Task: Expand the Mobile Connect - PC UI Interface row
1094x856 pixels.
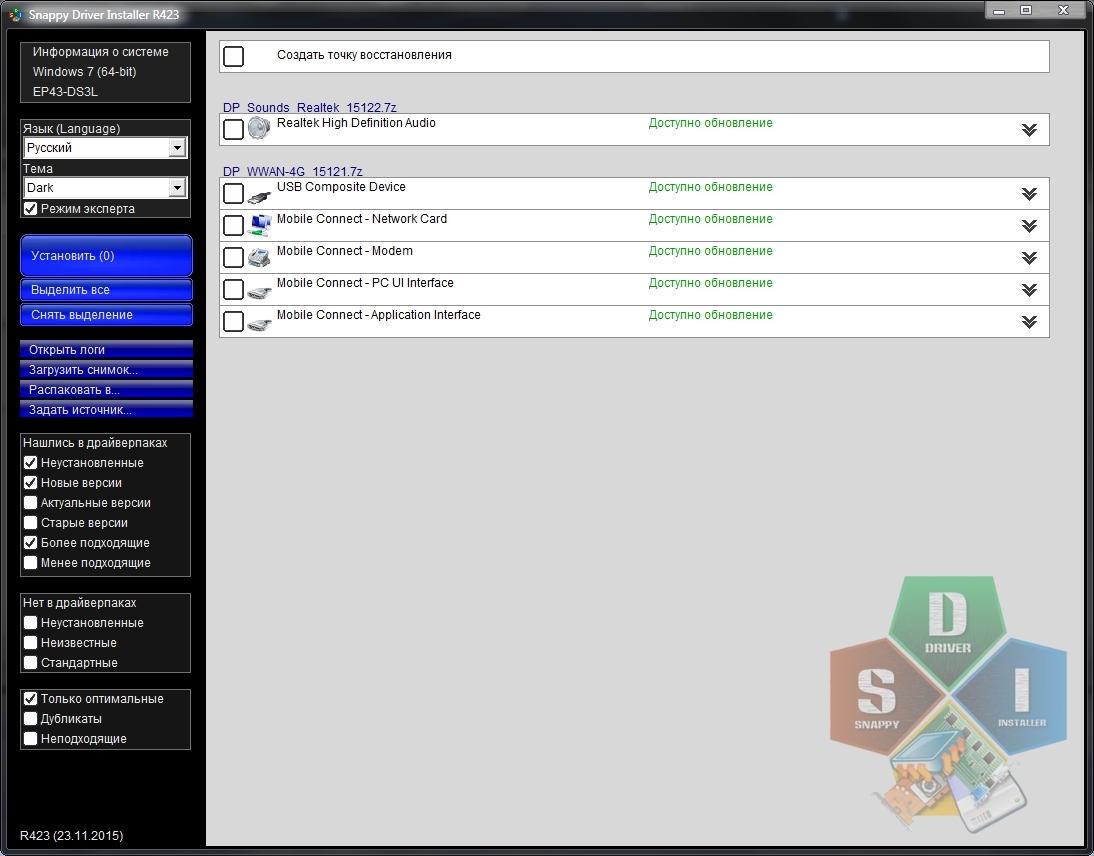Action: [x=1029, y=290]
